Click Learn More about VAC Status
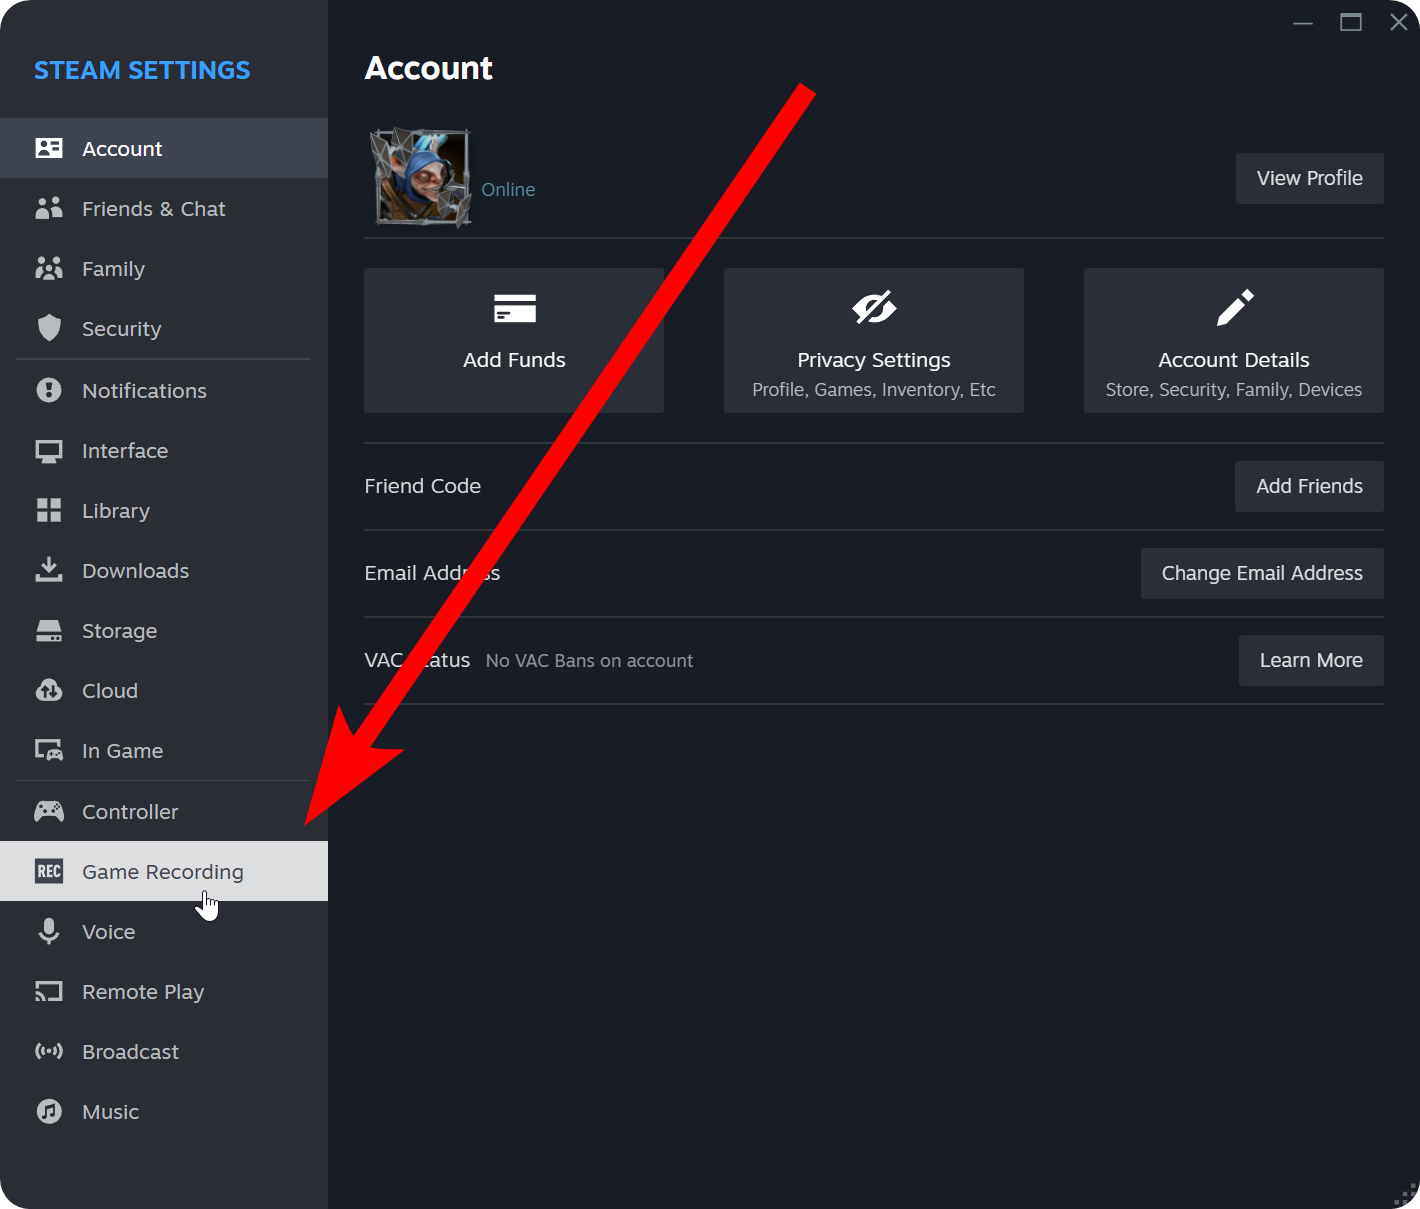The width and height of the screenshot is (1420, 1209). coord(1311,660)
